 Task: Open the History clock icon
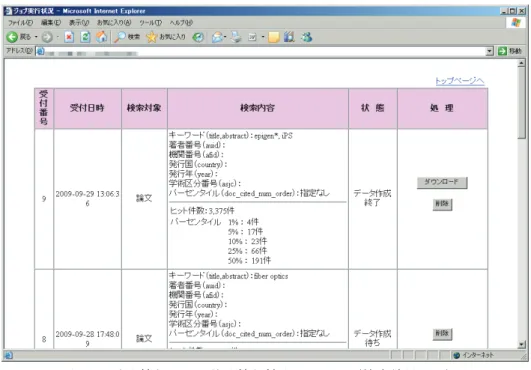pyautogui.click(x=198, y=37)
